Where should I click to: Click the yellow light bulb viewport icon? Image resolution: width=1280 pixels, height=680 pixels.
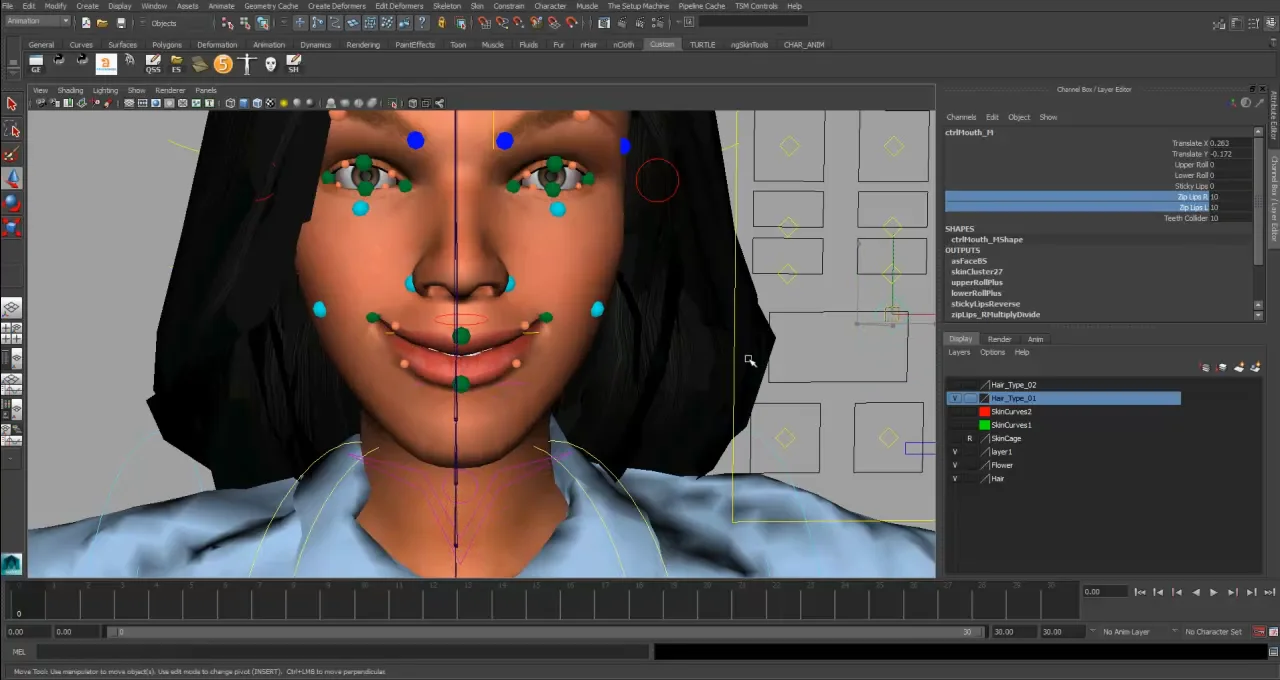(x=285, y=103)
